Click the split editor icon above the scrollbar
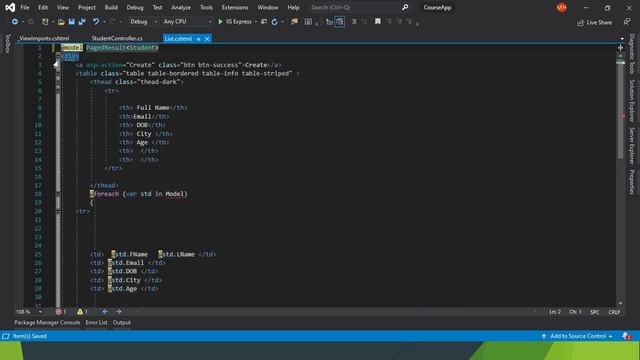The image size is (640, 360). 620,48
